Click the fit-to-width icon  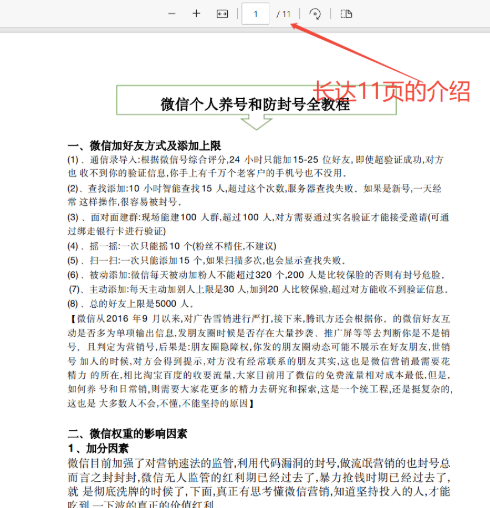pyautogui.click(x=222, y=14)
